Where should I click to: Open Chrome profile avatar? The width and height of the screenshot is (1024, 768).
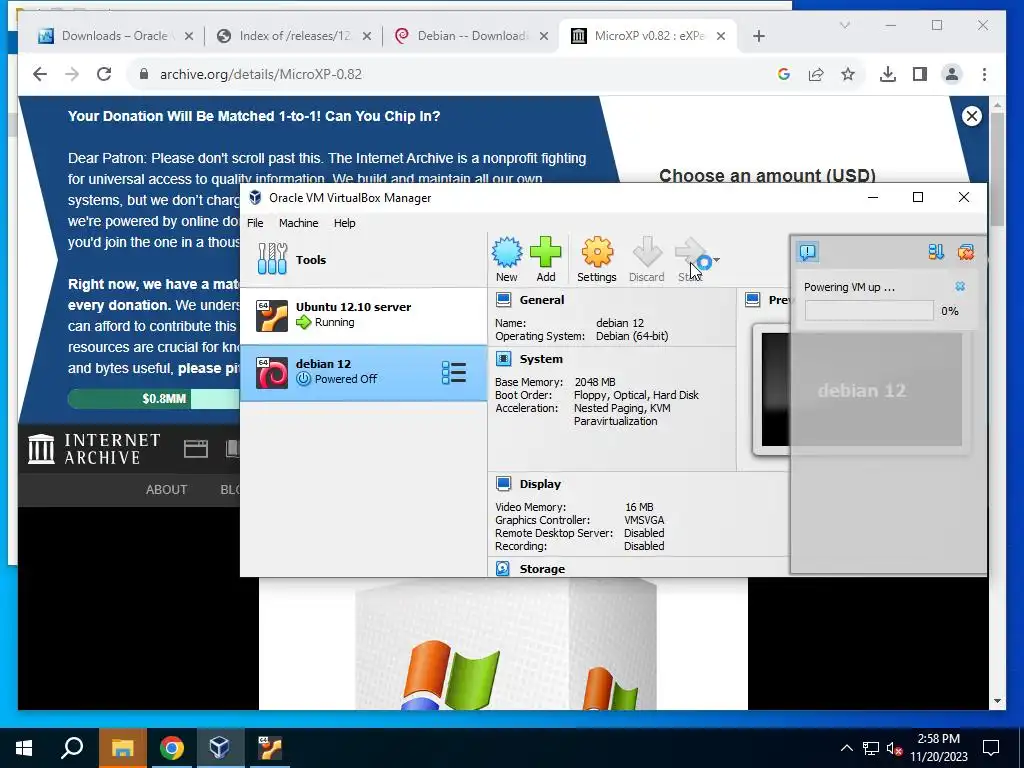click(952, 74)
